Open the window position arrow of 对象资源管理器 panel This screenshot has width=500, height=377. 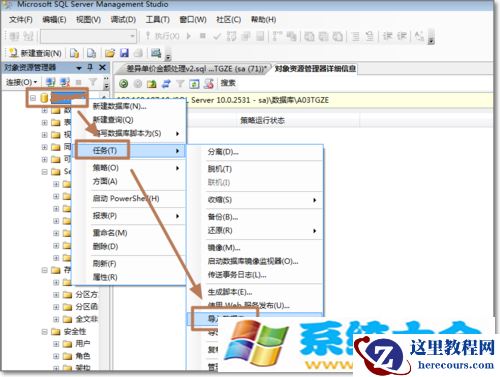pyautogui.click(x=79, y=68)
